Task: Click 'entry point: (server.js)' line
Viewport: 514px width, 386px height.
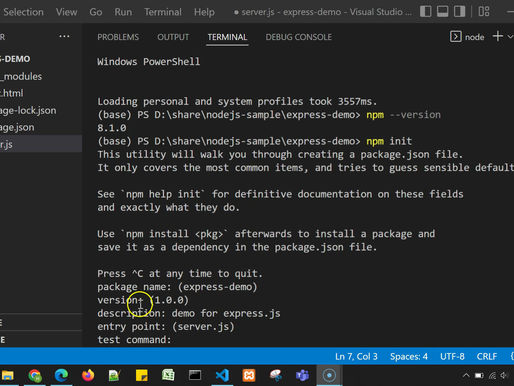Action: point(166,327)
